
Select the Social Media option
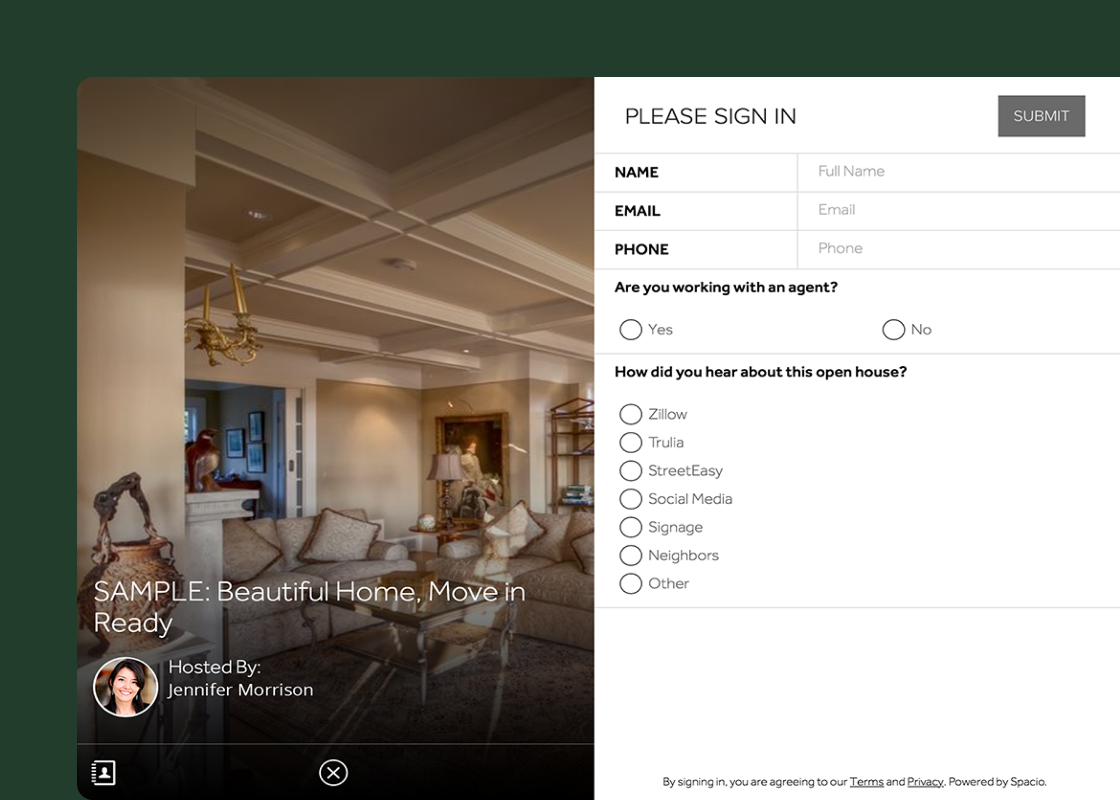pos(630,499)
